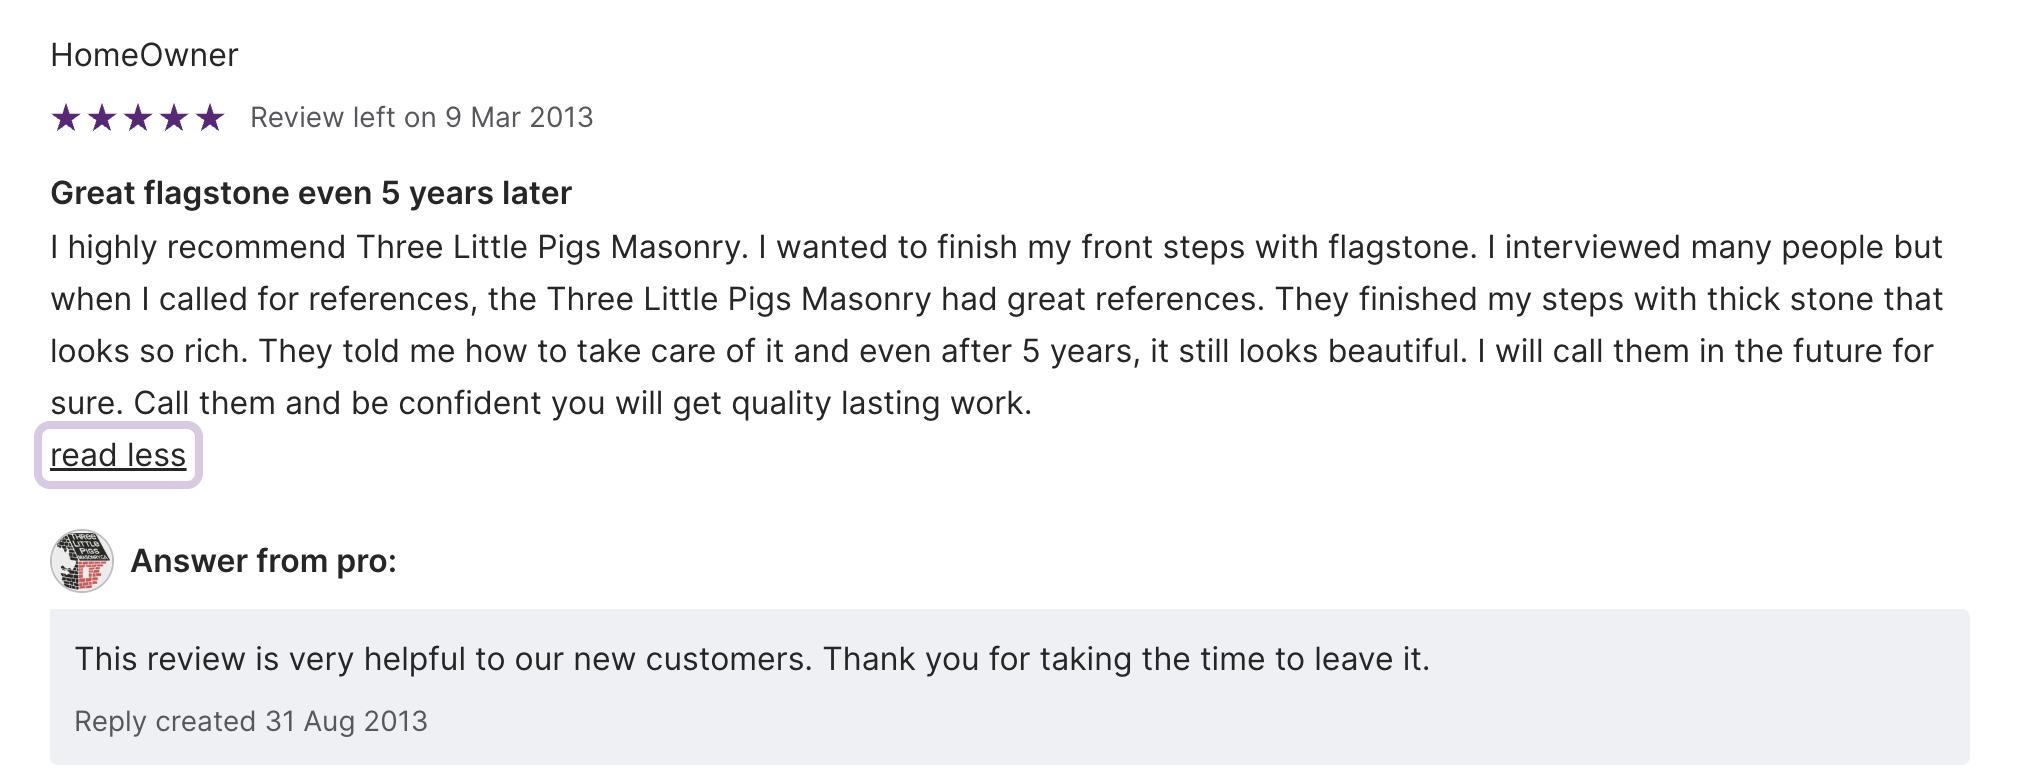Click the 'Answer from pro:' heading
The height and width of the screenshot is (776, 2030).
pos(264,561)
